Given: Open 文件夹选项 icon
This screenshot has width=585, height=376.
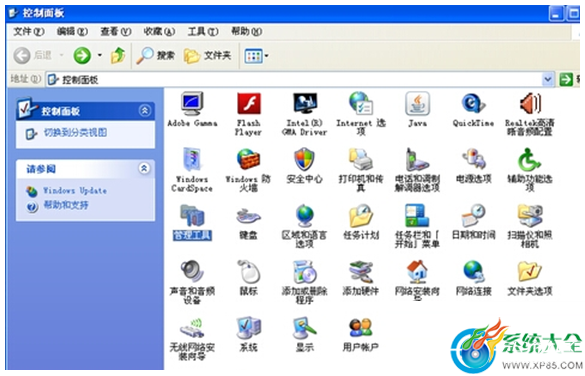Looking at the screenshot, I should pos(530,272).
